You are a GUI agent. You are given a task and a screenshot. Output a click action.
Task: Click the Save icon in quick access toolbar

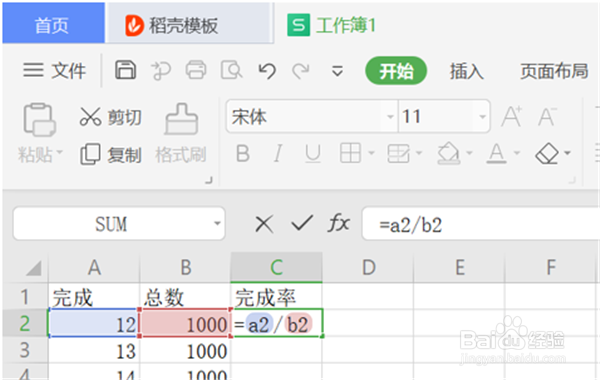(x=126, y=70)
